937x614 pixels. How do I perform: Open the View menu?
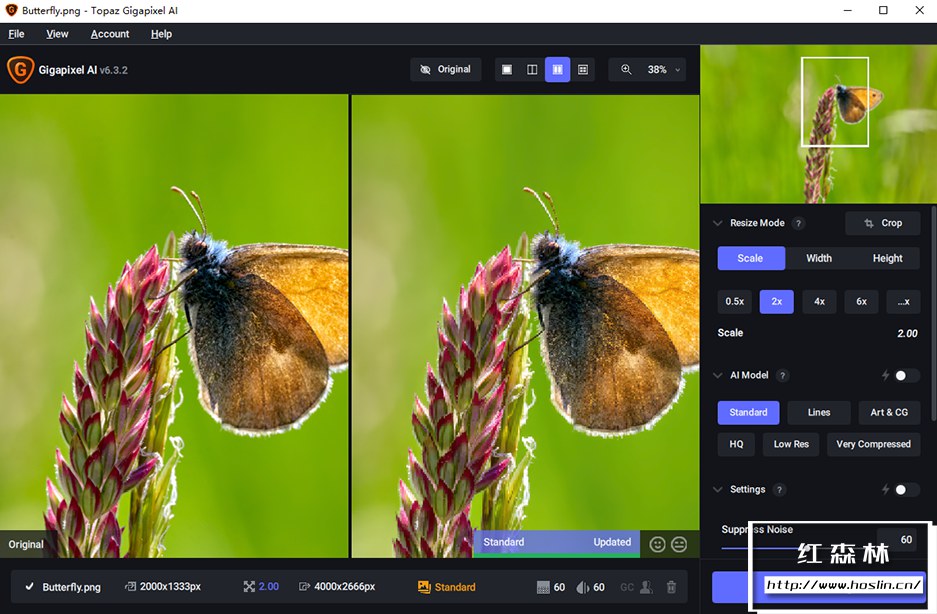click(x=57, y=34)
